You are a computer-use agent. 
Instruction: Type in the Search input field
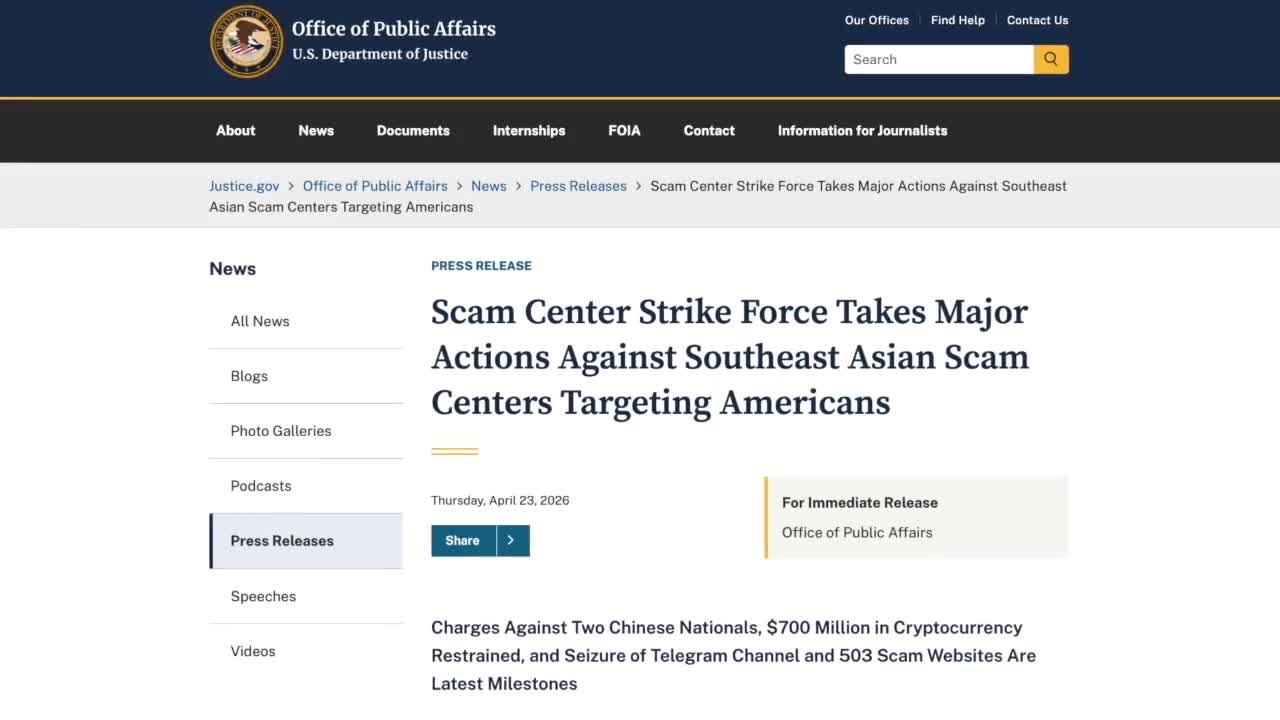(x=938, y=59)
